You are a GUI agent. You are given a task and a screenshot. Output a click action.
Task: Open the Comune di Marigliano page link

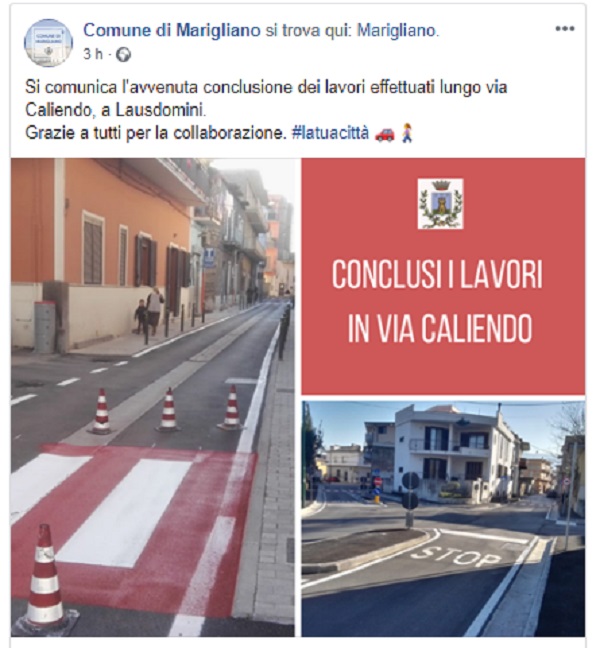pos(172,30)
